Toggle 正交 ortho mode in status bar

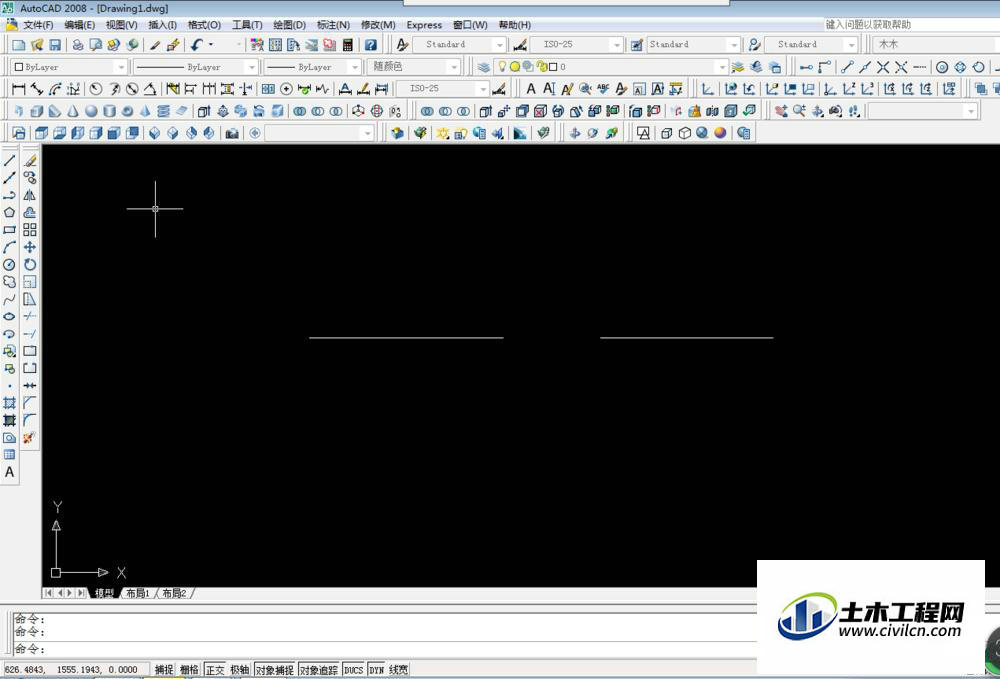pyautogui.click(x=215, y=669)
